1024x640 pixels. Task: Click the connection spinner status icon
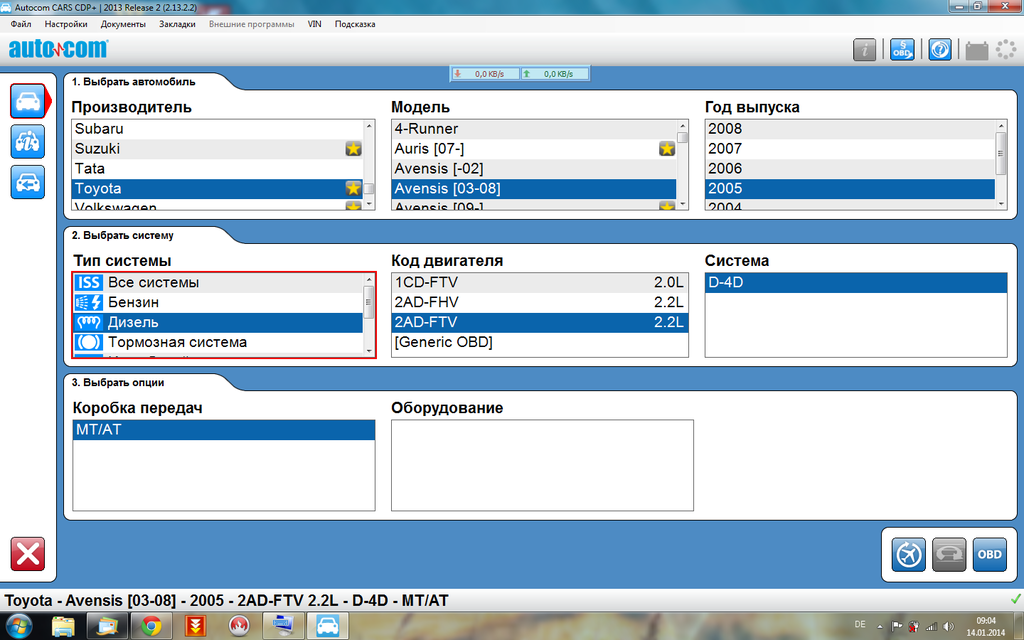1006,50
